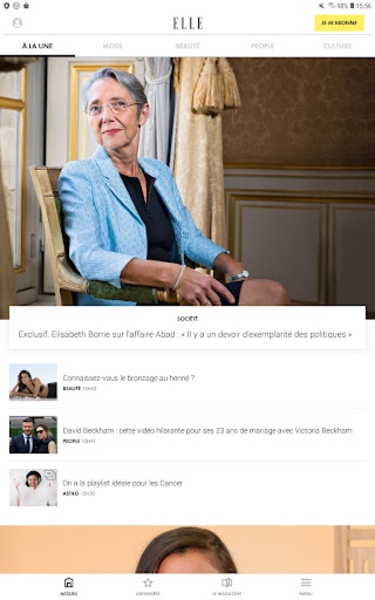The width and height of the screenshot is (375, 600).
Task: Switch to the Beauté tab
Action: click(188, 46)
